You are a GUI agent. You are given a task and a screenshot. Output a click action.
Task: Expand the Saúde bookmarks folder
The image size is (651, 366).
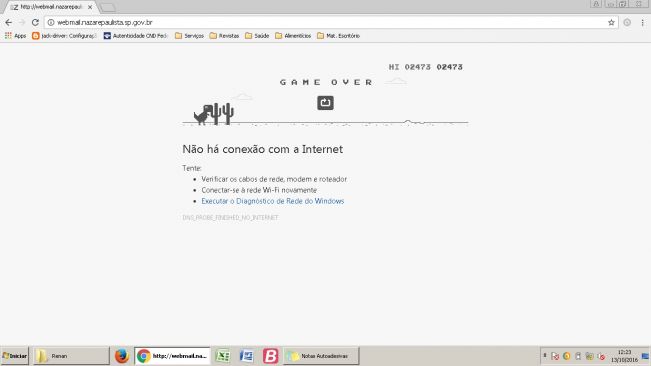(257, 36)
